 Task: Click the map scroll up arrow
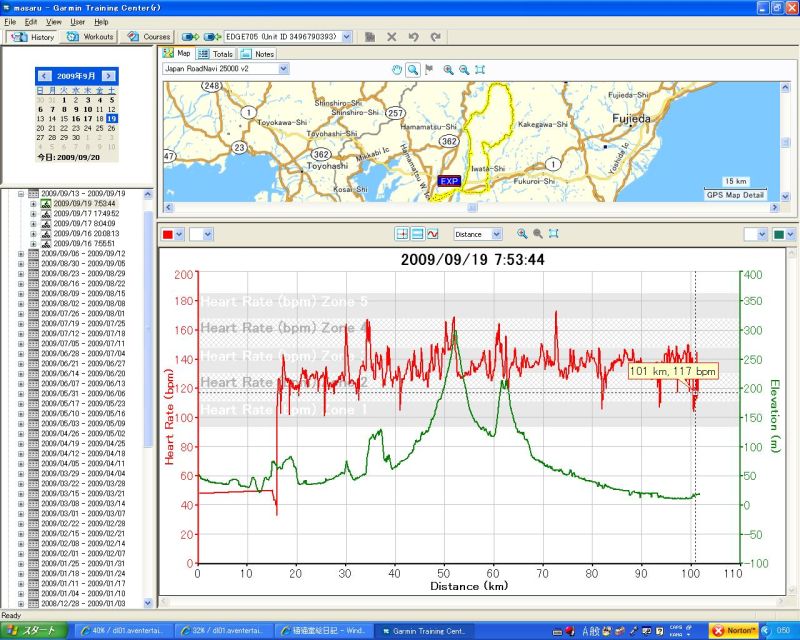point(785,88)
